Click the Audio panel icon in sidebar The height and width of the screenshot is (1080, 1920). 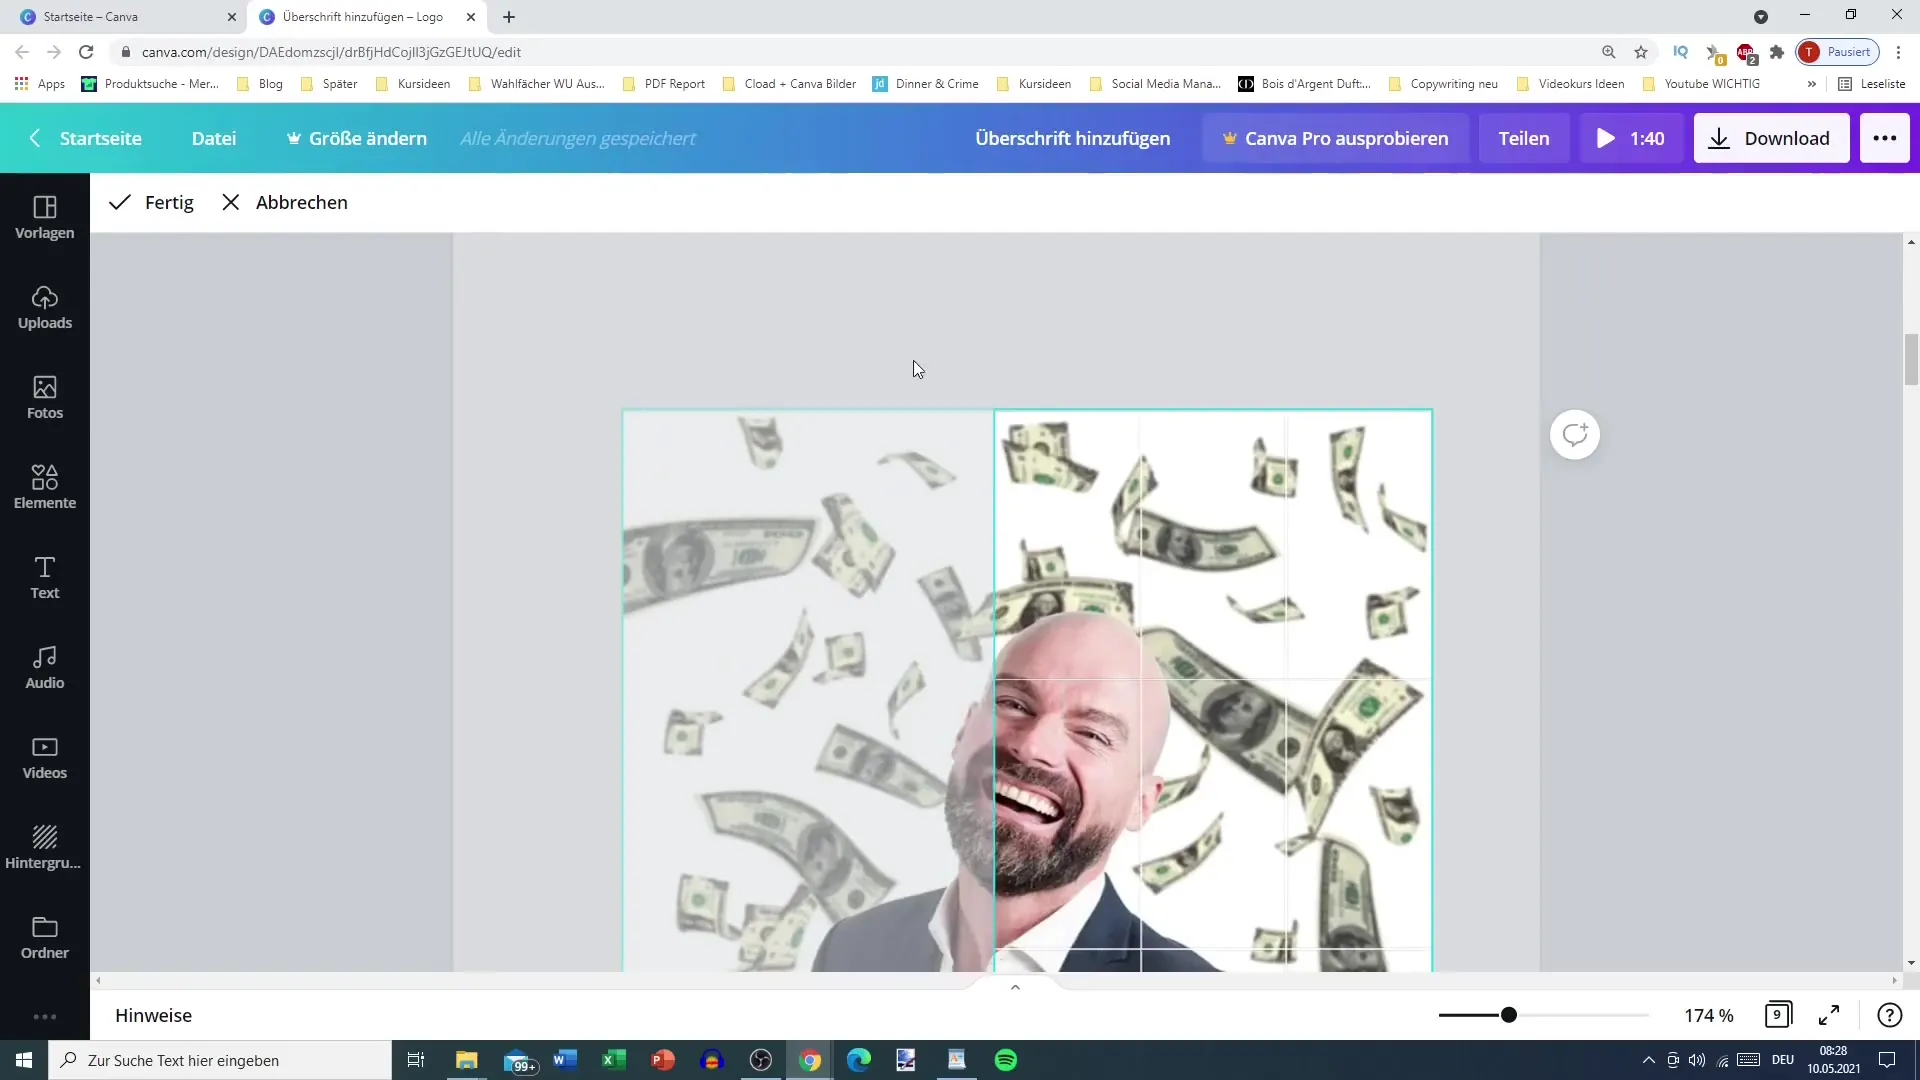click(x=44, y=667)
